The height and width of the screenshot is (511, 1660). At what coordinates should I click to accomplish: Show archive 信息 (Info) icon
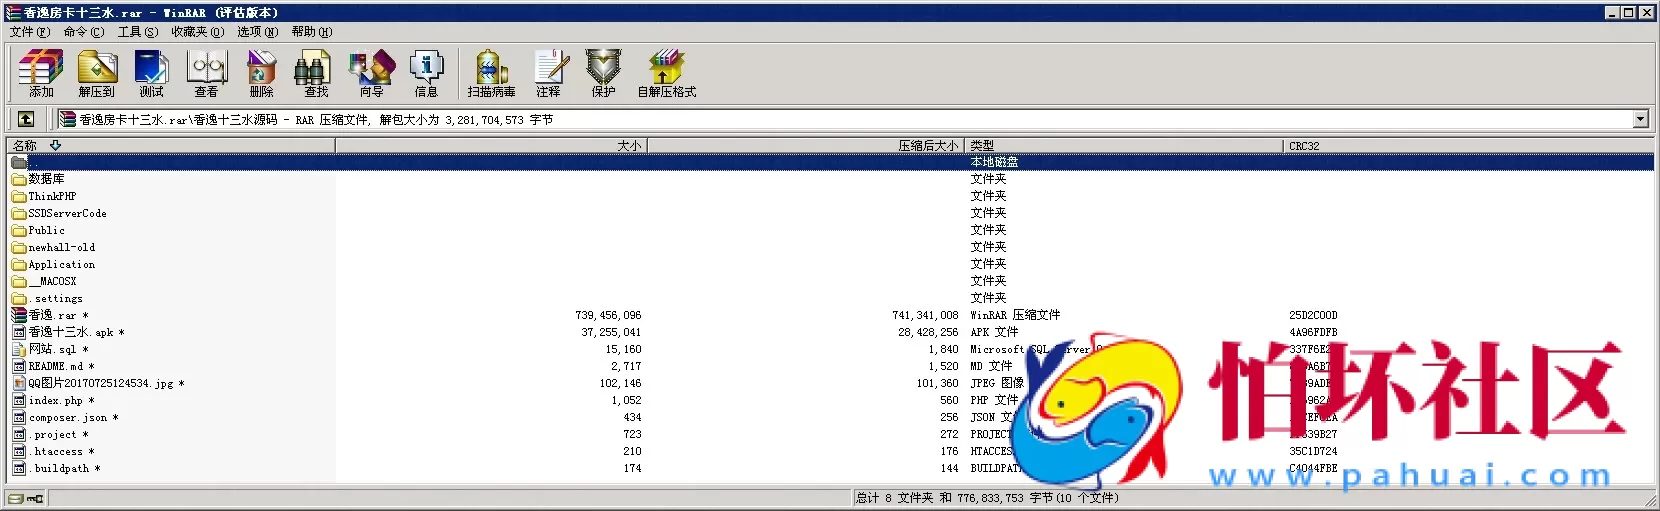point(427,74)
